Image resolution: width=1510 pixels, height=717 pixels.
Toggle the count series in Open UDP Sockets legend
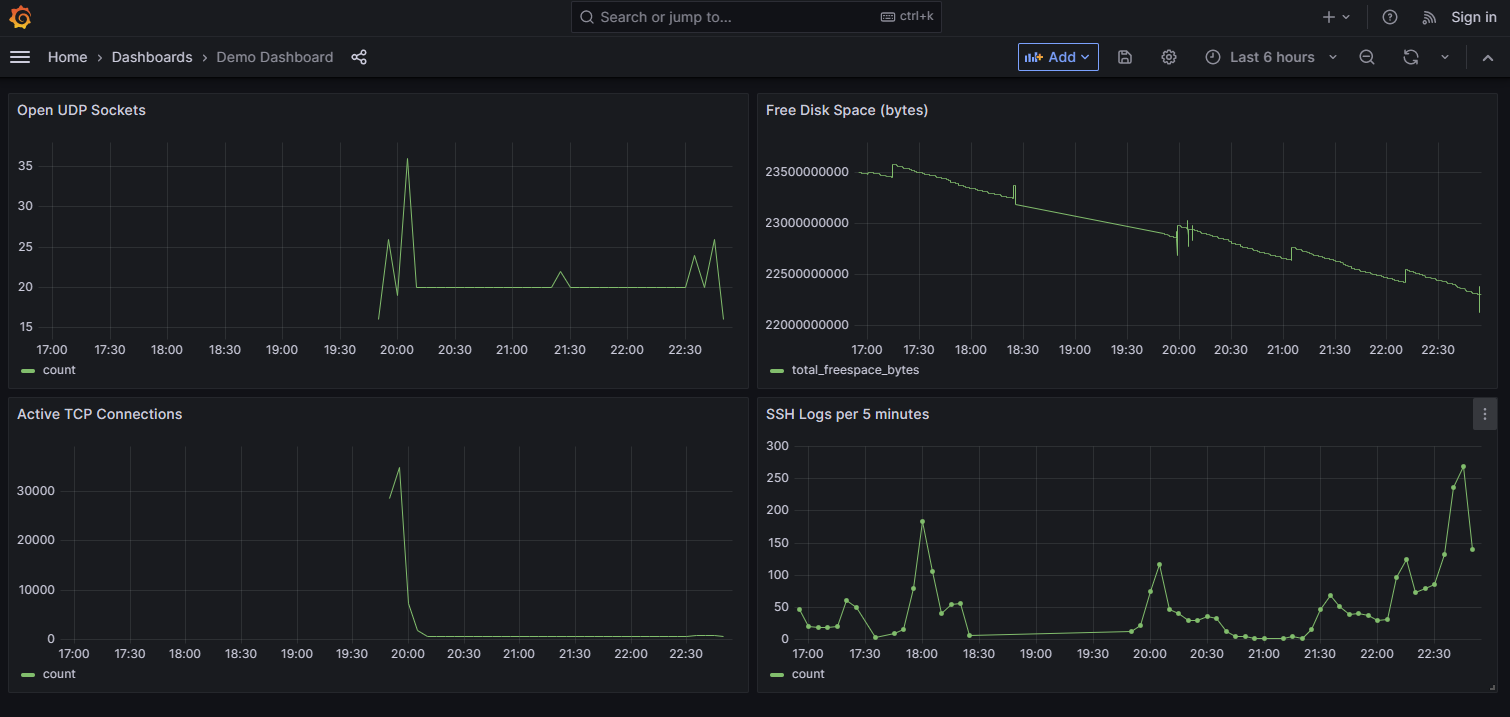point(56,370)
